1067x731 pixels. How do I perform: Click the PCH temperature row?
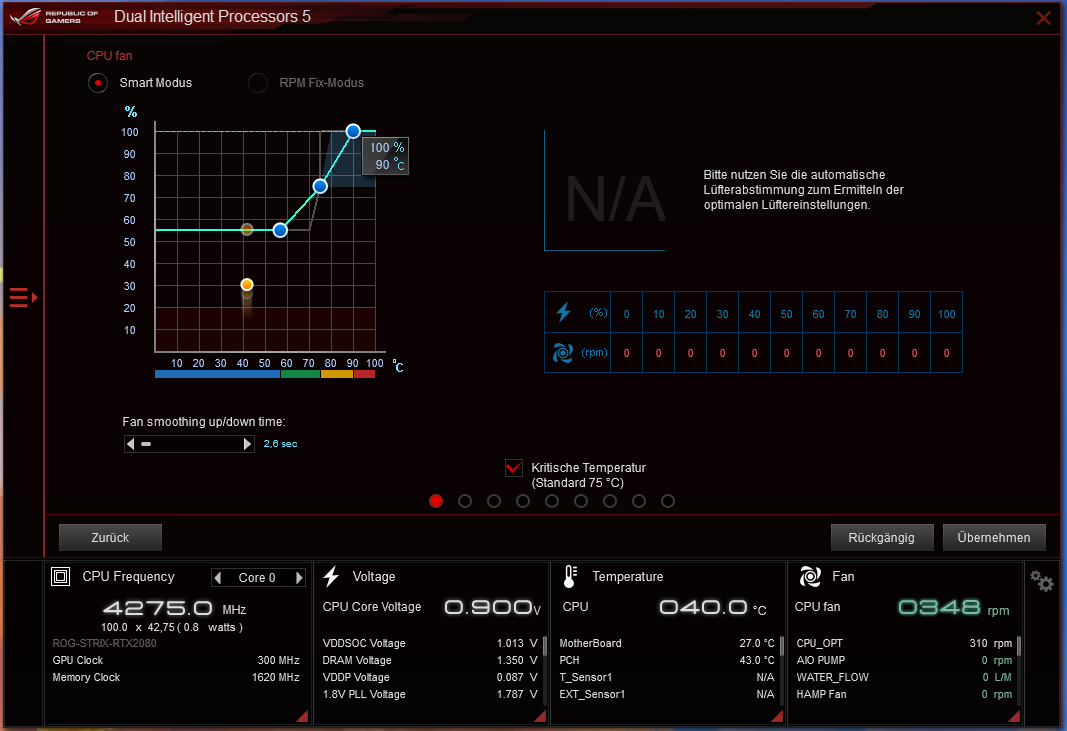(x=667, y=660)
